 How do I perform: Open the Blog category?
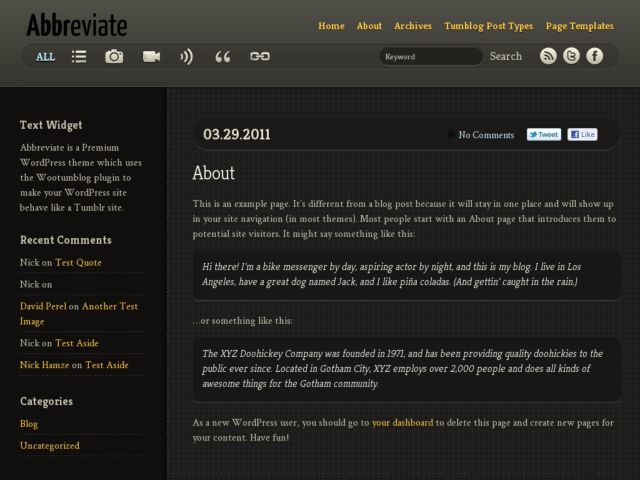[29, 424]
